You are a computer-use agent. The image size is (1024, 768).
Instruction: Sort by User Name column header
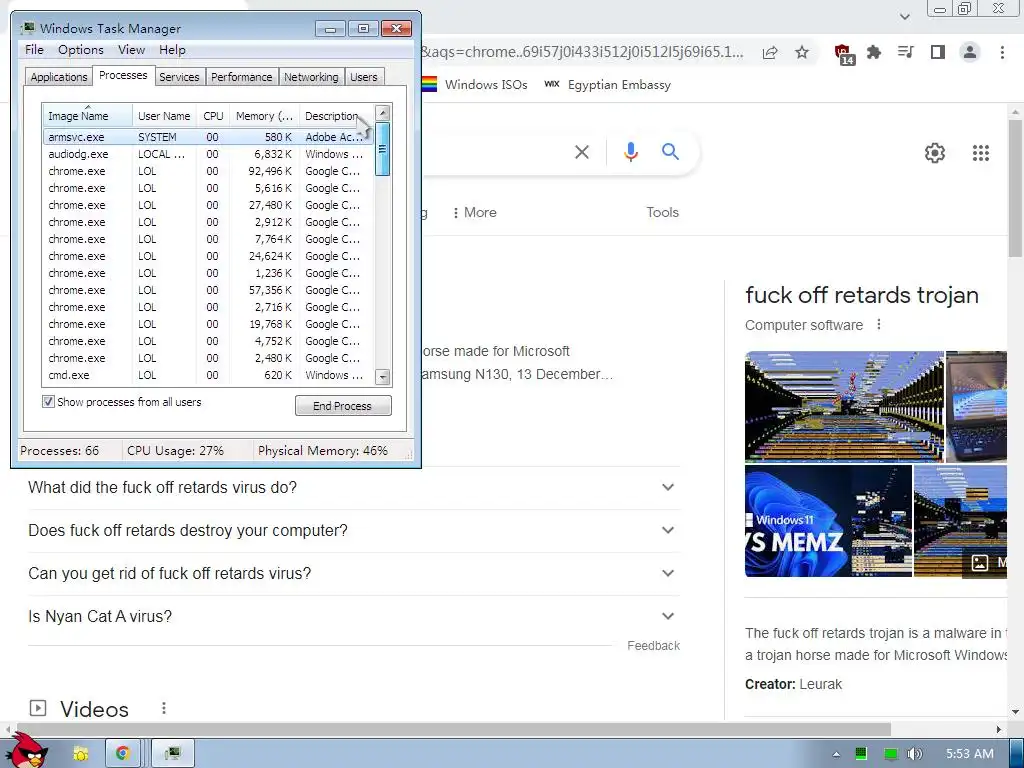[x=164, y=115]
